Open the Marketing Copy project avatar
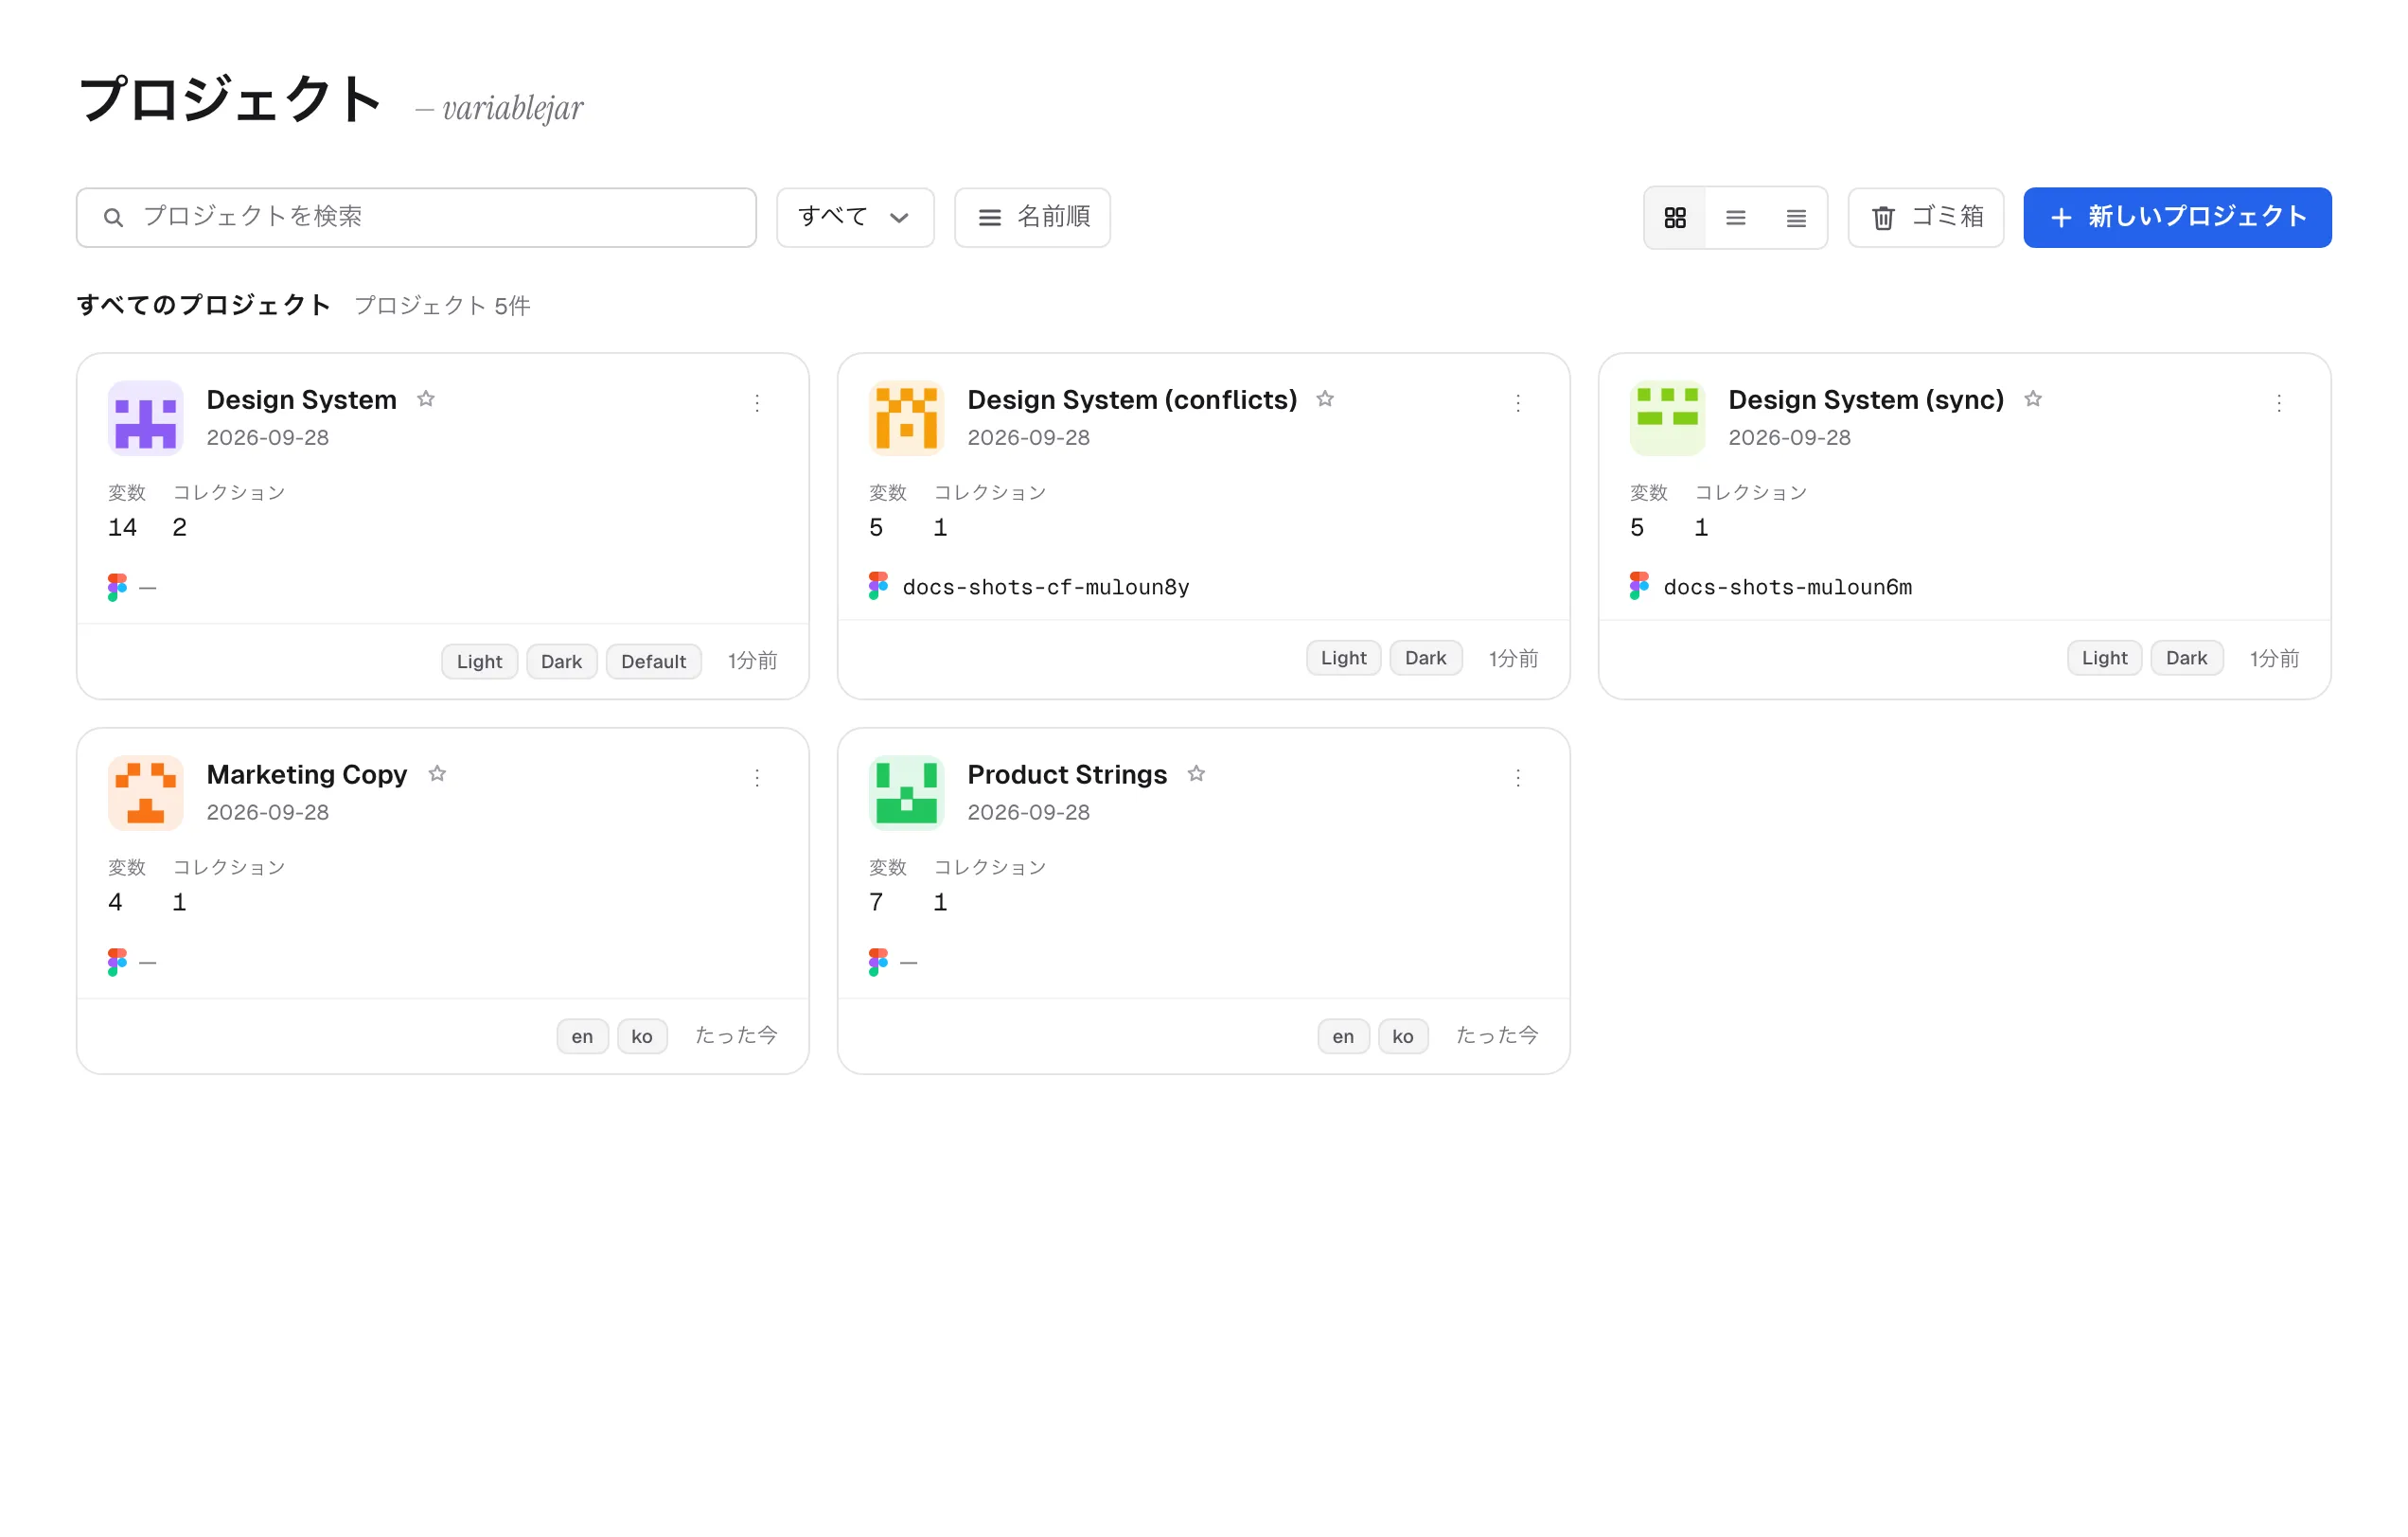Screen dimensions: 2408x1537 coord(146,793)
